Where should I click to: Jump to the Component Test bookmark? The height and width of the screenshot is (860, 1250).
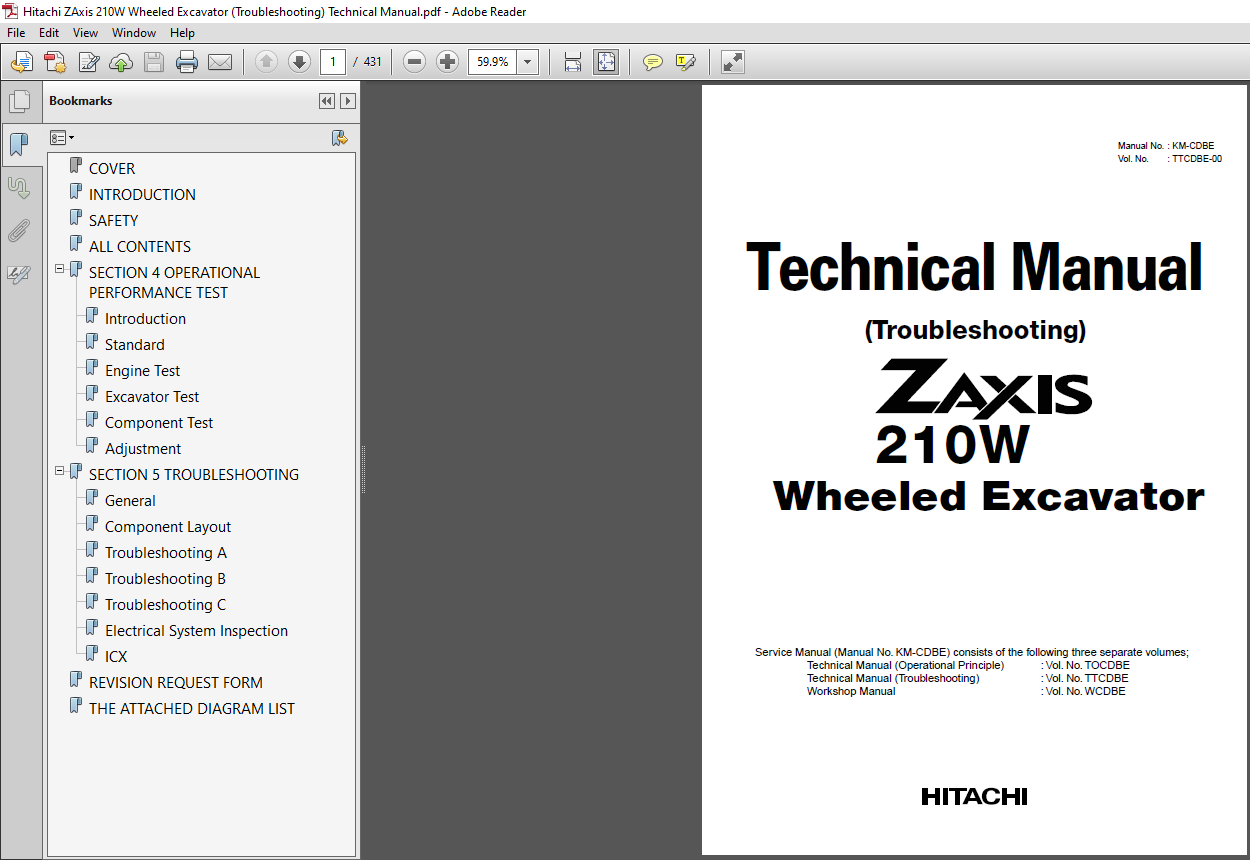pos(159,423)
